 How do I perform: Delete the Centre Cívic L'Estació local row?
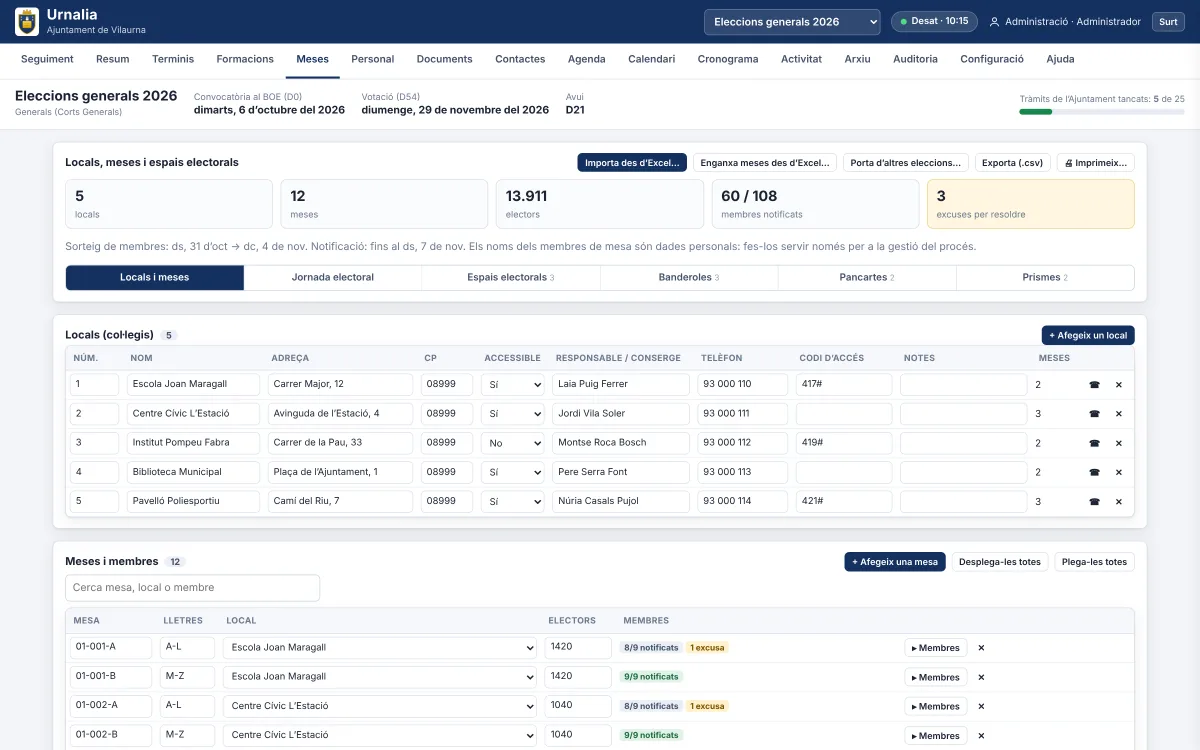pos(1119,414)
